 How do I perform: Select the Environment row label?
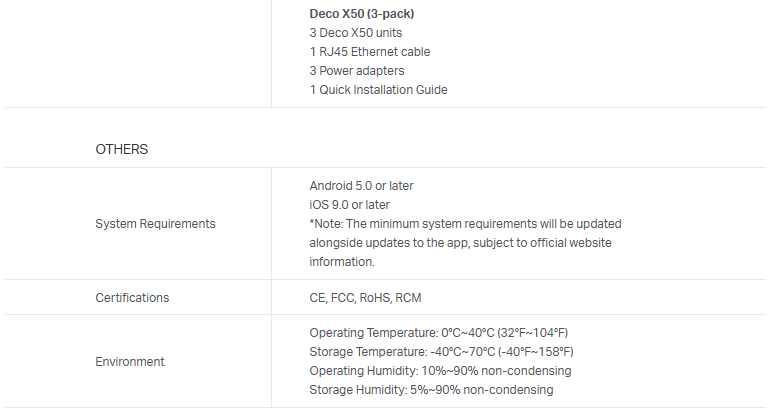pyautogui.click(x=130, y=361)
